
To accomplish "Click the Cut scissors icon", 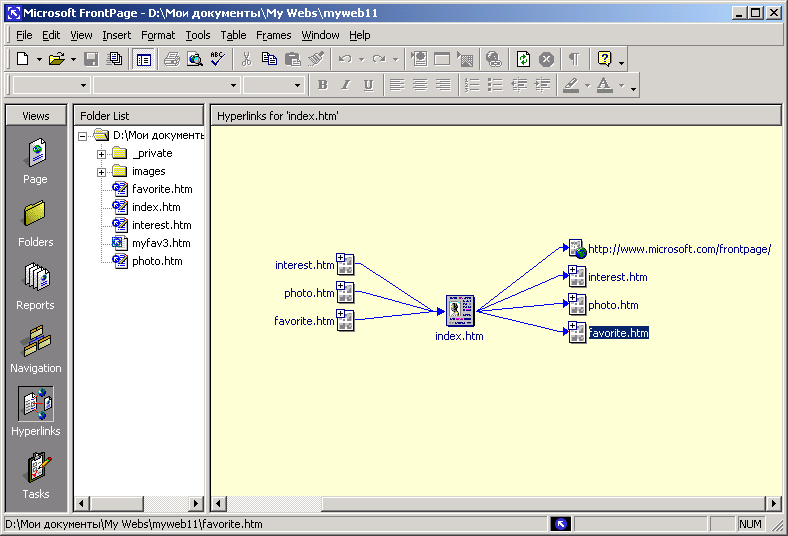I will click(x=246, y=59).
